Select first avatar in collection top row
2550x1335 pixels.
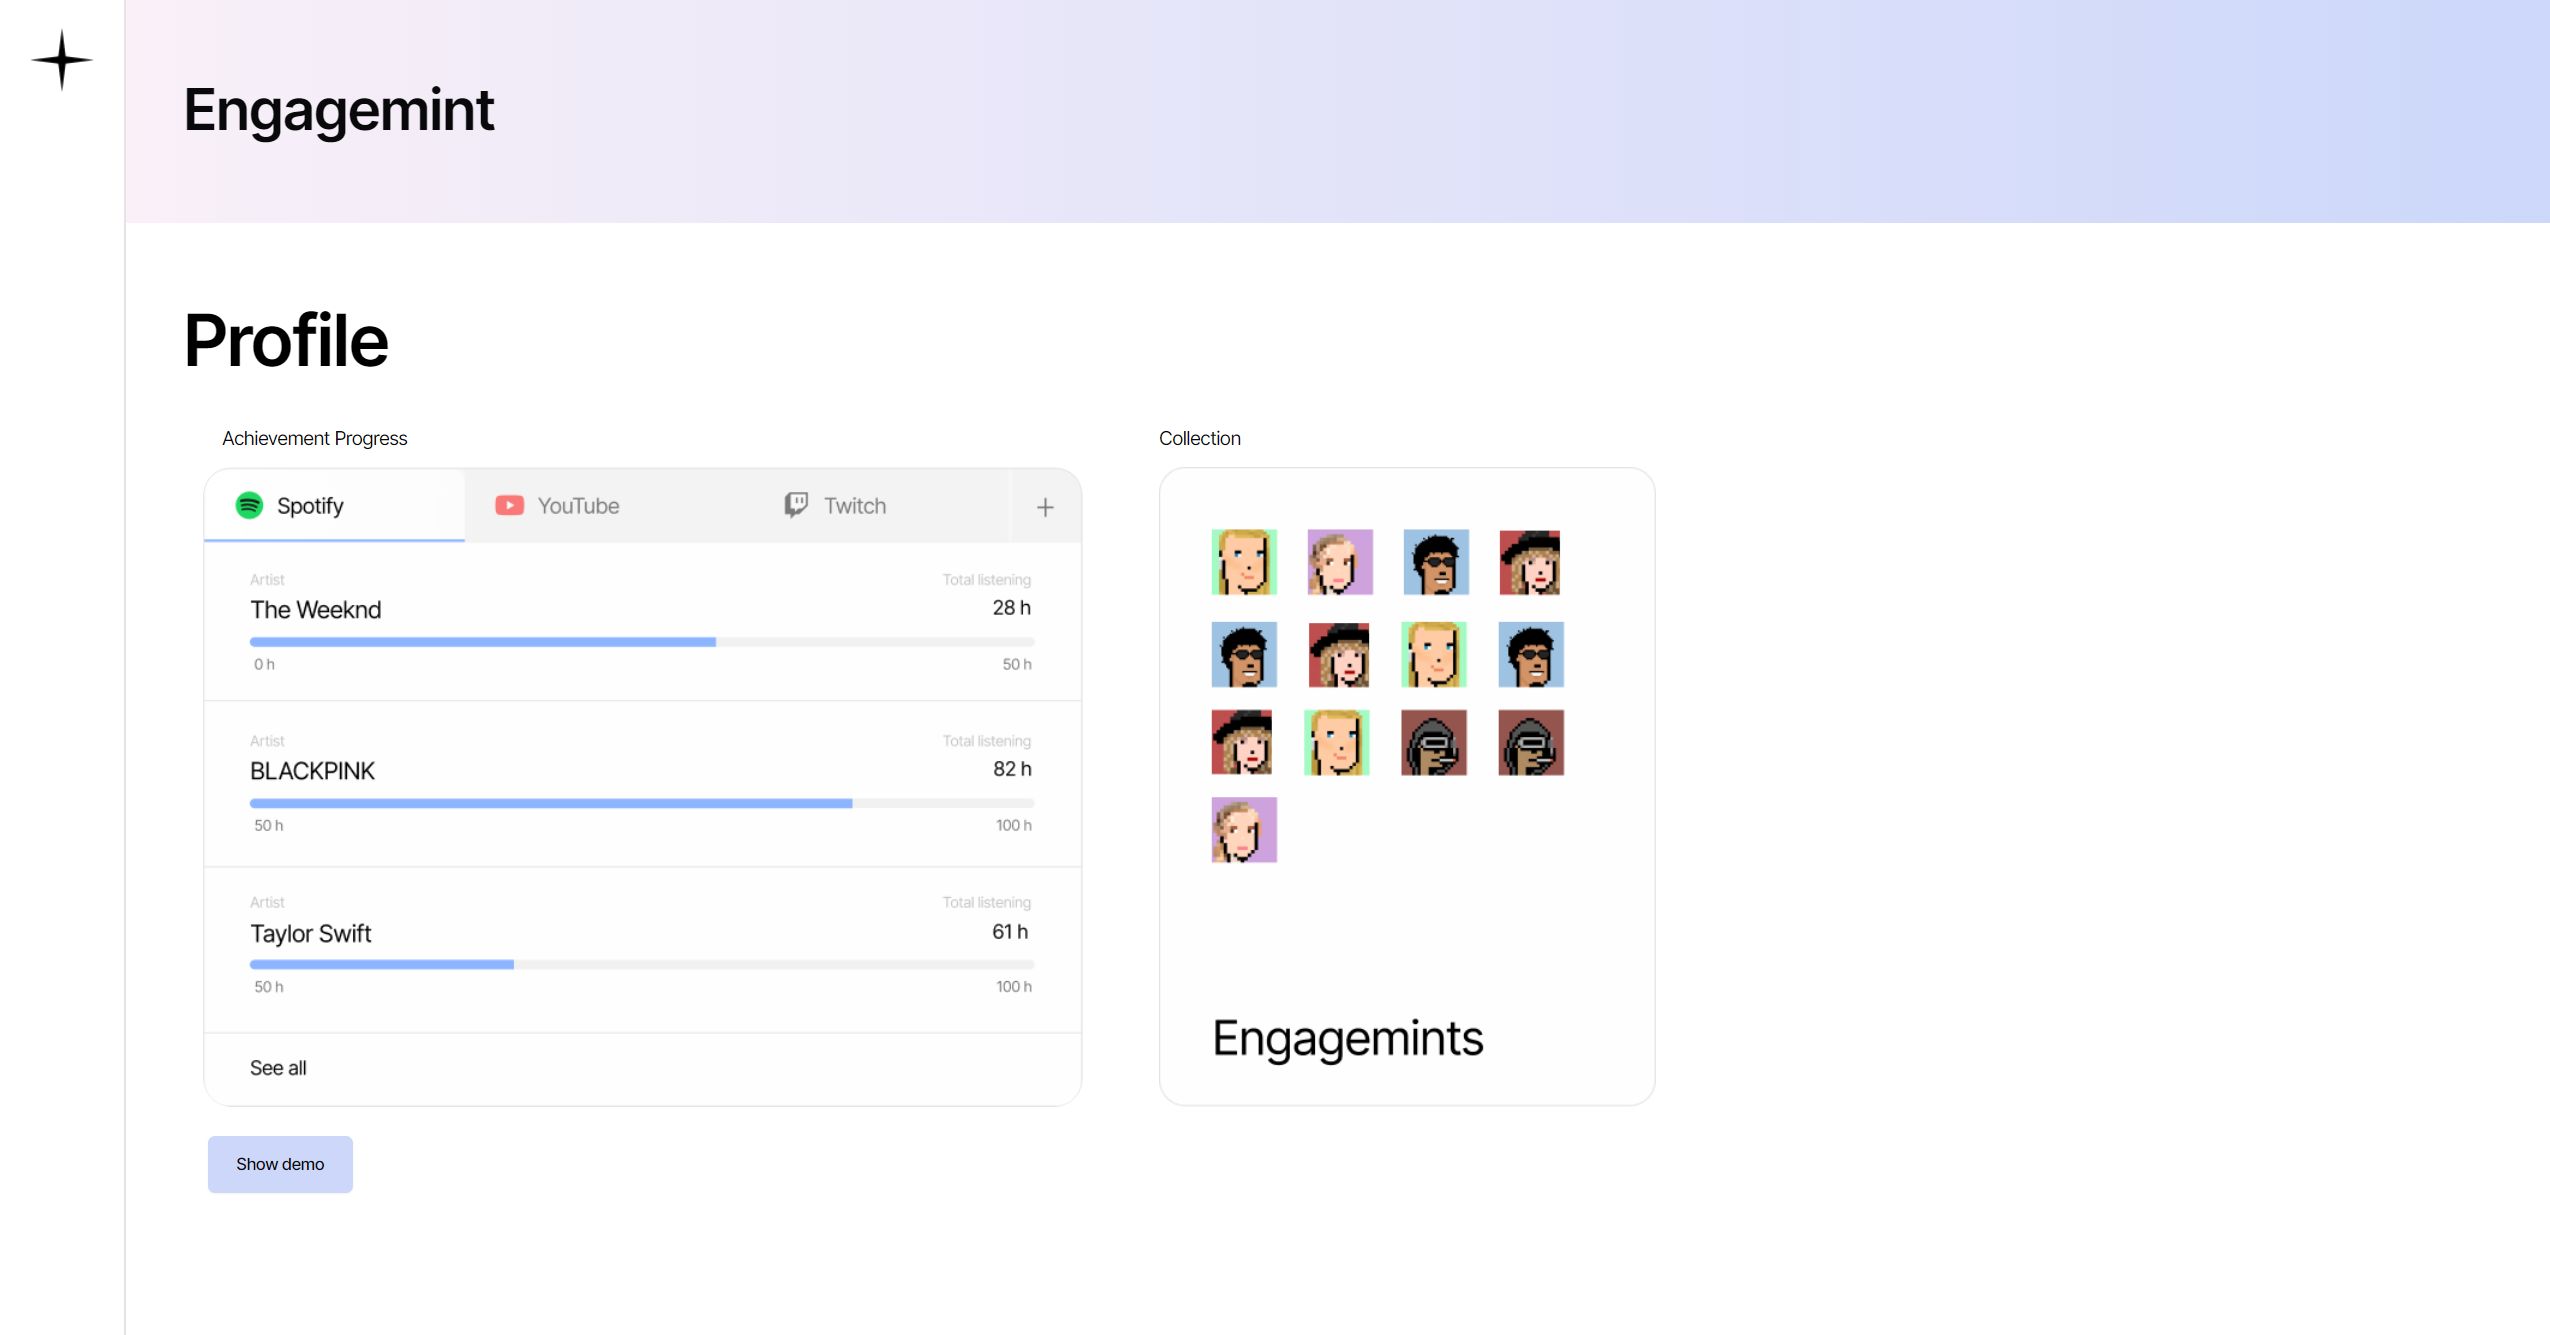[1244, 562]
